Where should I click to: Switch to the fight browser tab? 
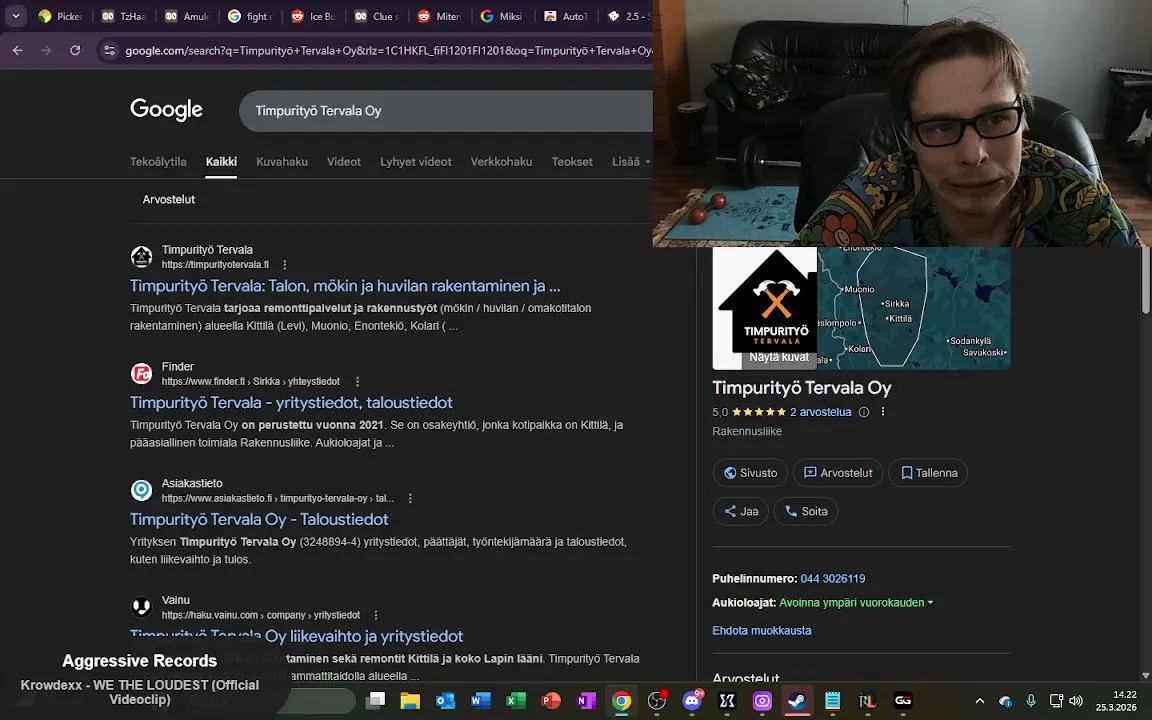(x=250, y=16)
